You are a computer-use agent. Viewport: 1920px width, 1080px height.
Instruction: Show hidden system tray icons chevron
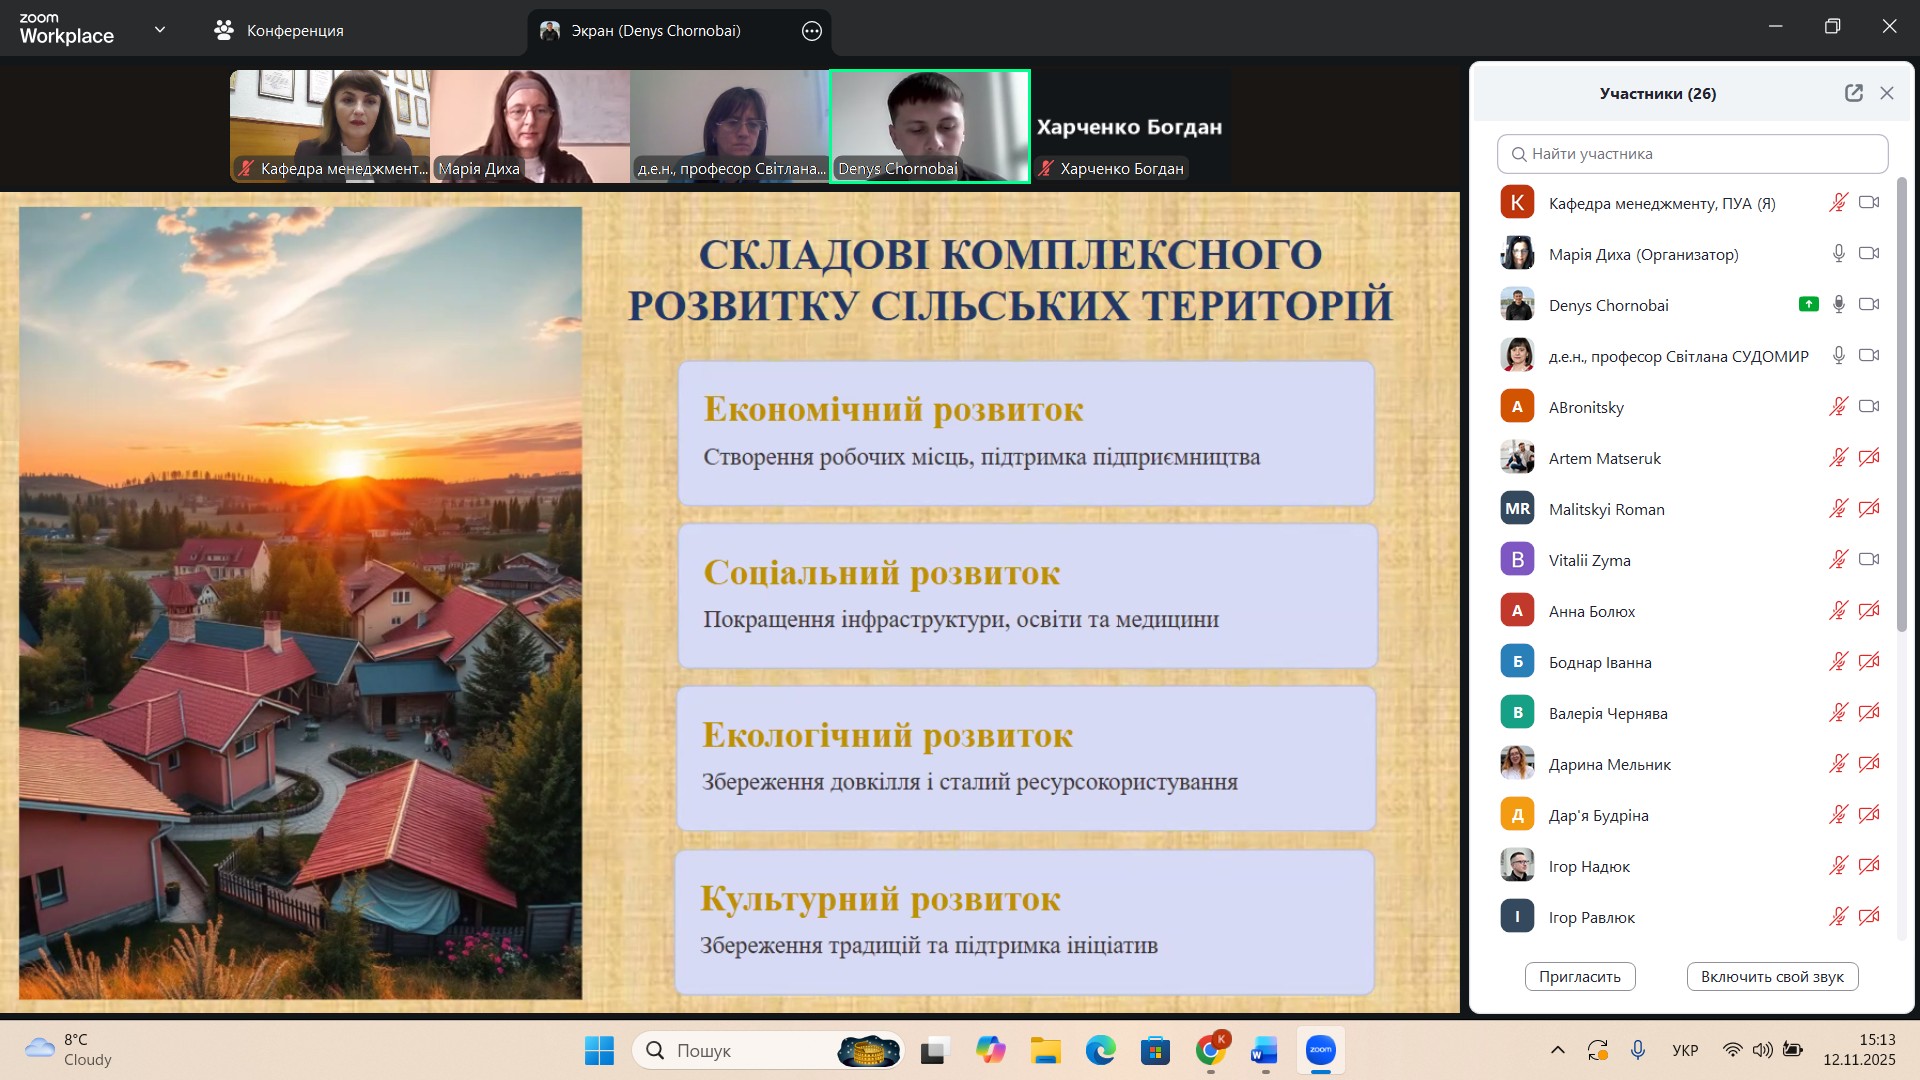point(1557,1050)
